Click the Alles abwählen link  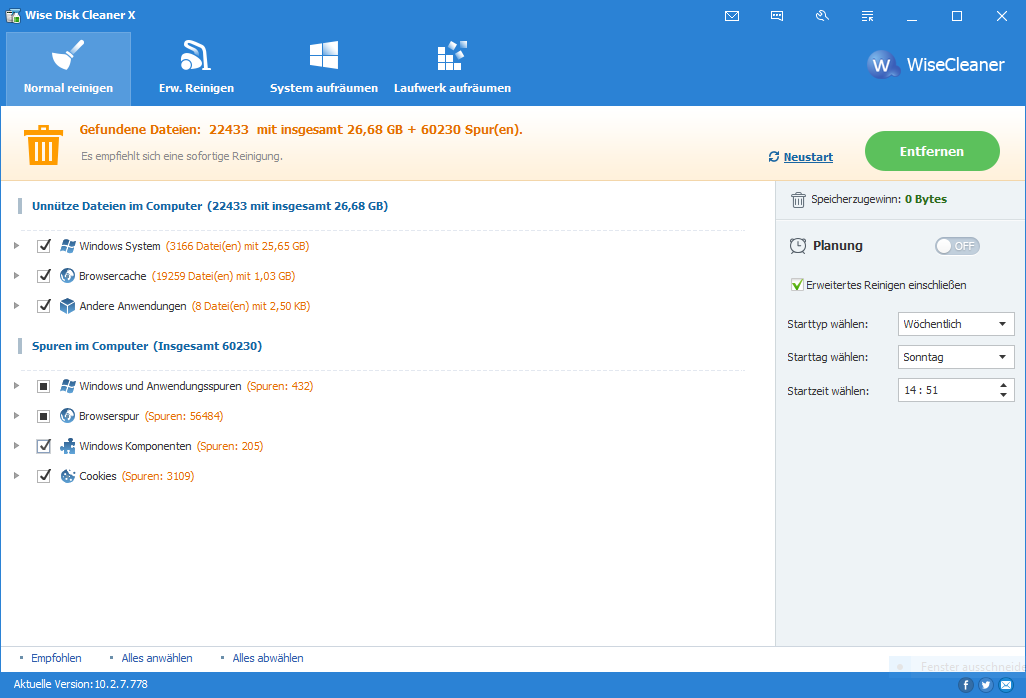pyautogui.click(x=267, y=658)
